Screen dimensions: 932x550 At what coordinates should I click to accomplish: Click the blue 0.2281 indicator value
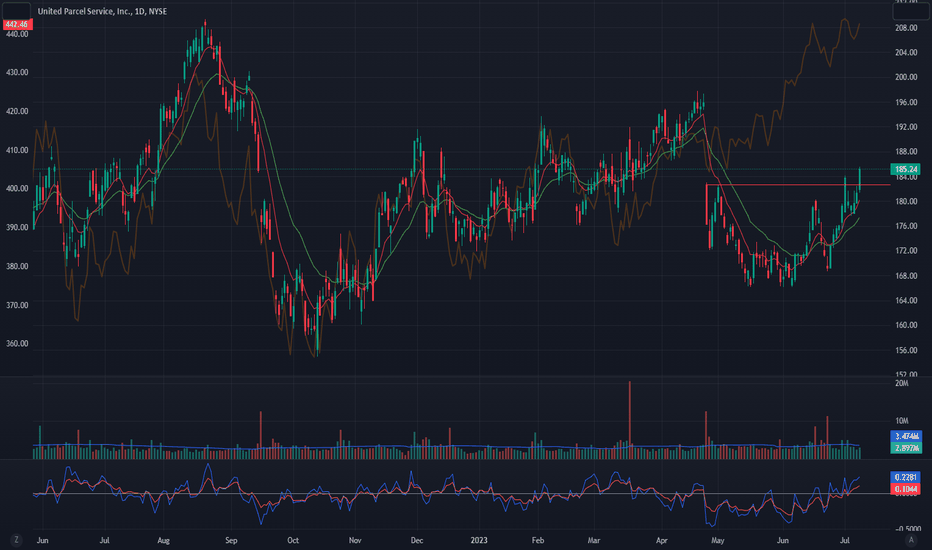pos(906,477)
